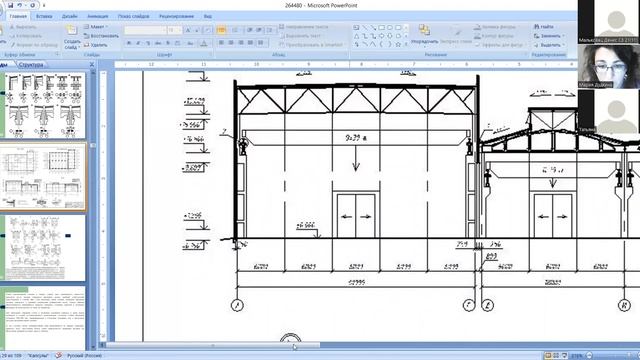Select the building plans slide thumbnail
This screenshot has height=360, width=640.
[43, 177]
